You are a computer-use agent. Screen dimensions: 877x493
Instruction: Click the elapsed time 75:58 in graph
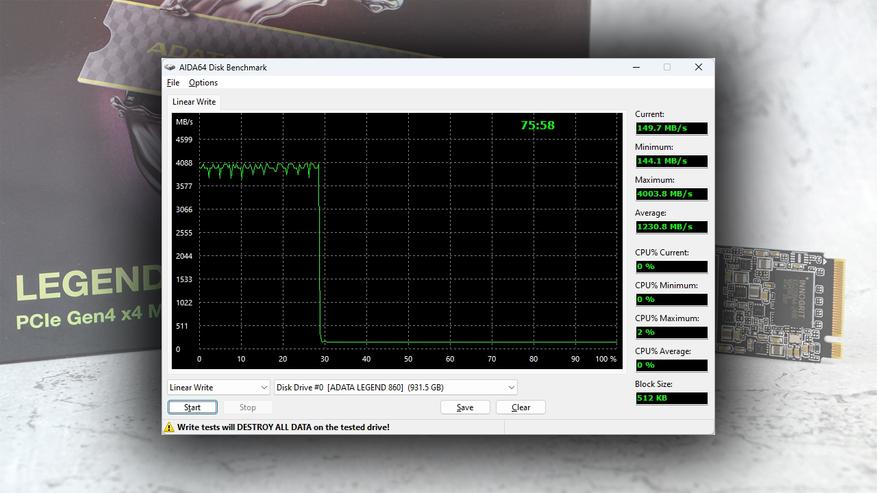coord(537,125)
